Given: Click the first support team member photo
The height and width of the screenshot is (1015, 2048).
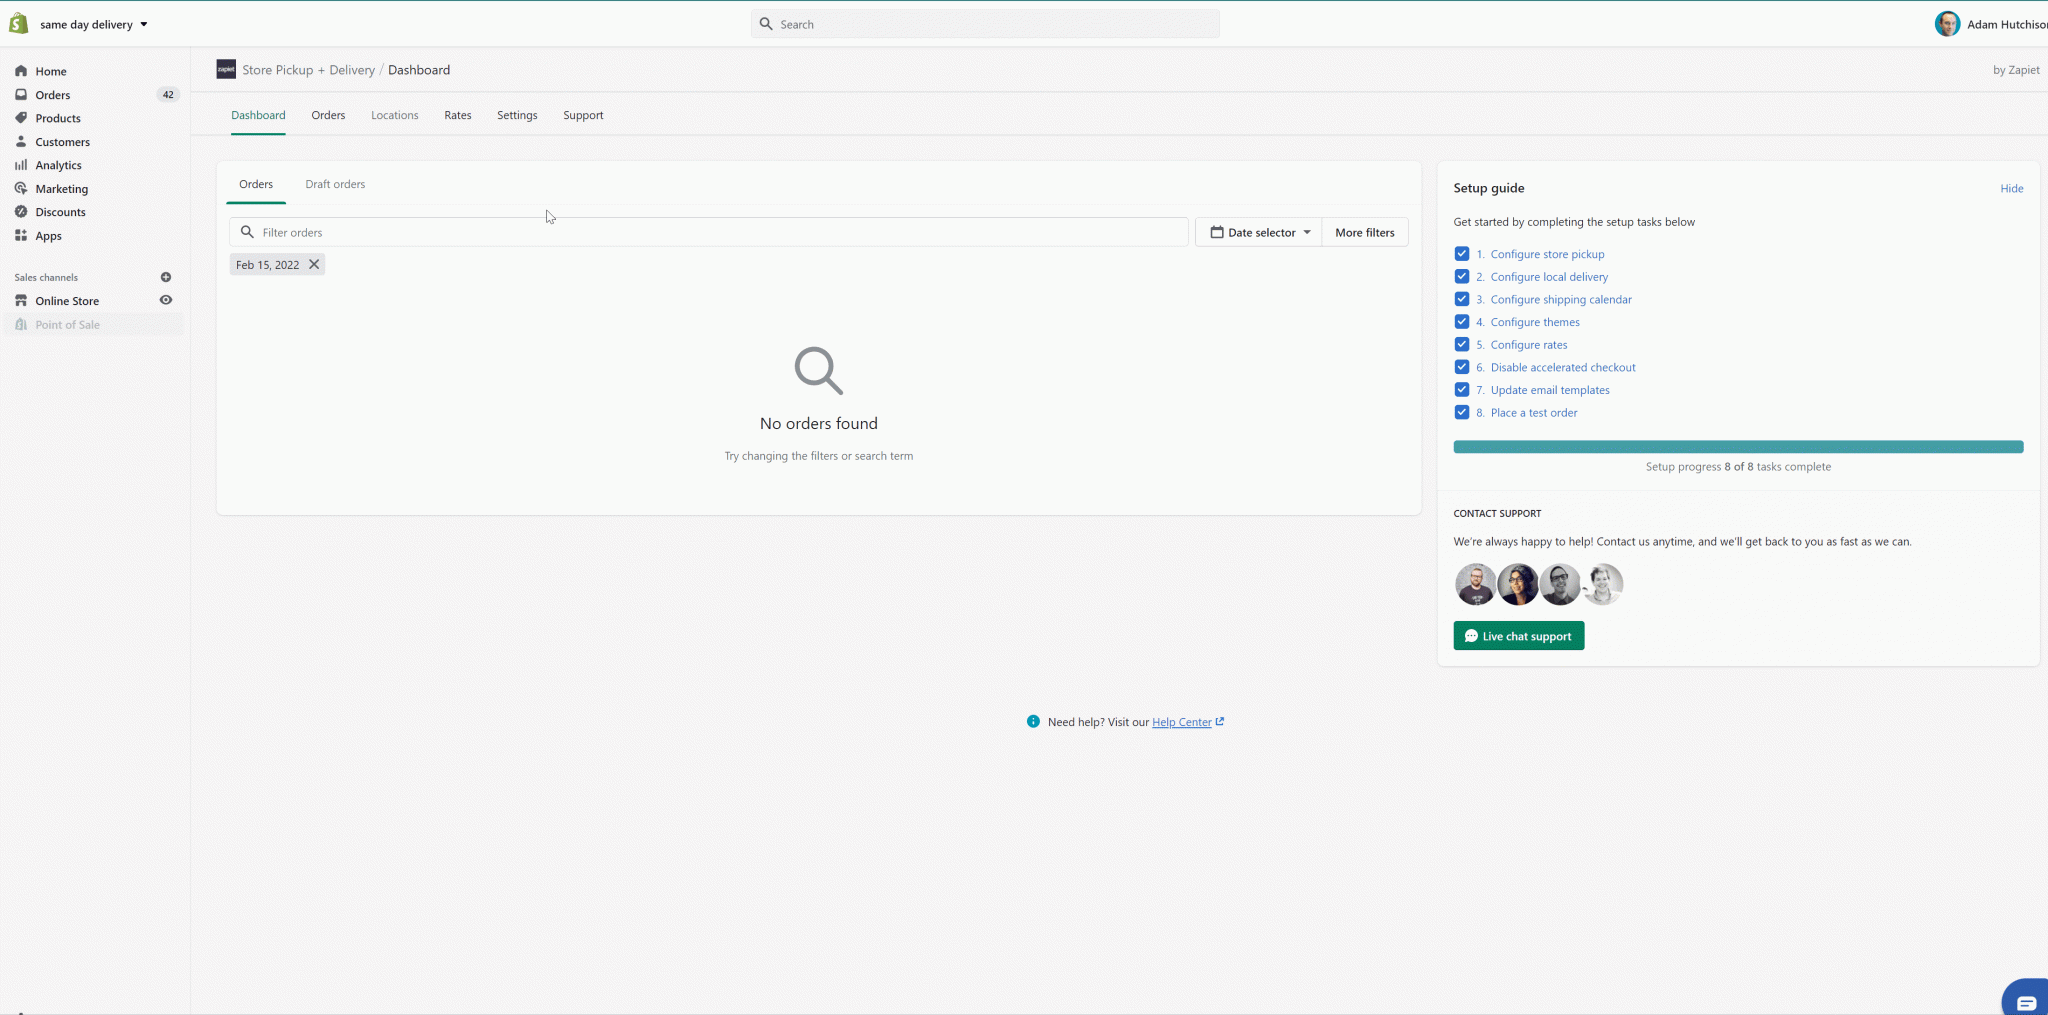Looking at the screenshot, I should pyautogui.click(x=1475, y=584).
